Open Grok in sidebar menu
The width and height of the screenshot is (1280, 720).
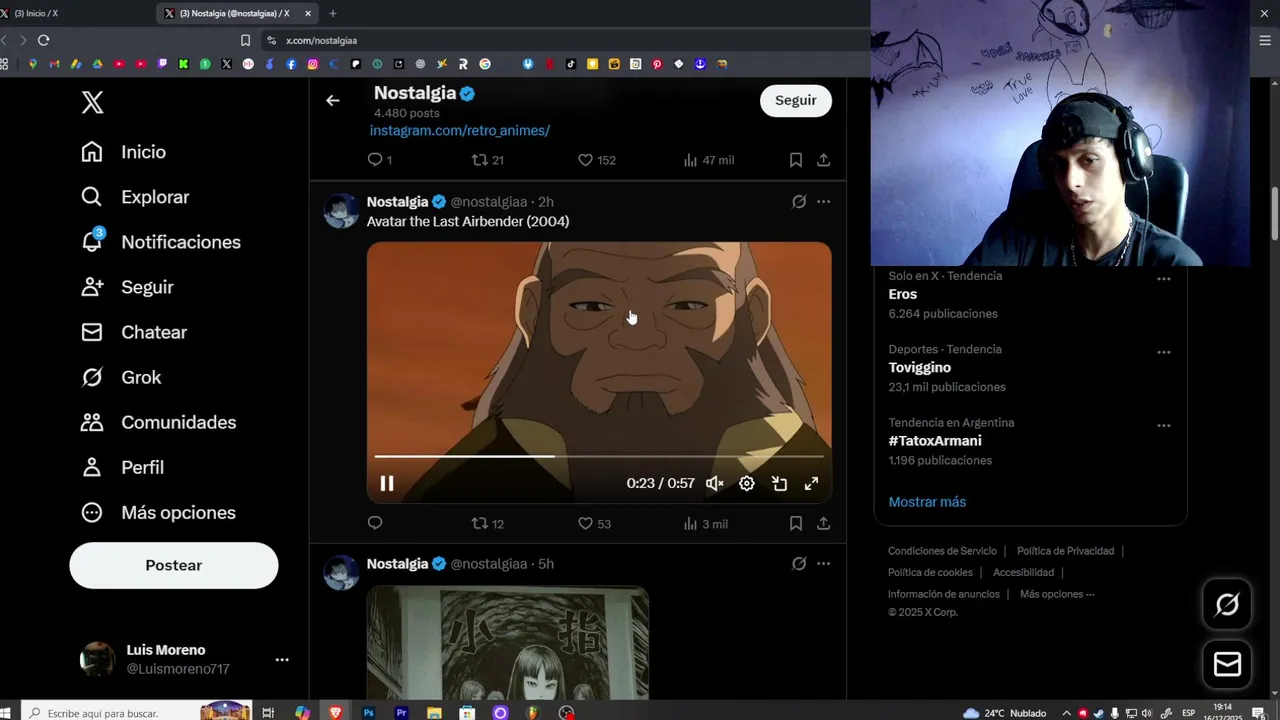(x=121, y=377)
